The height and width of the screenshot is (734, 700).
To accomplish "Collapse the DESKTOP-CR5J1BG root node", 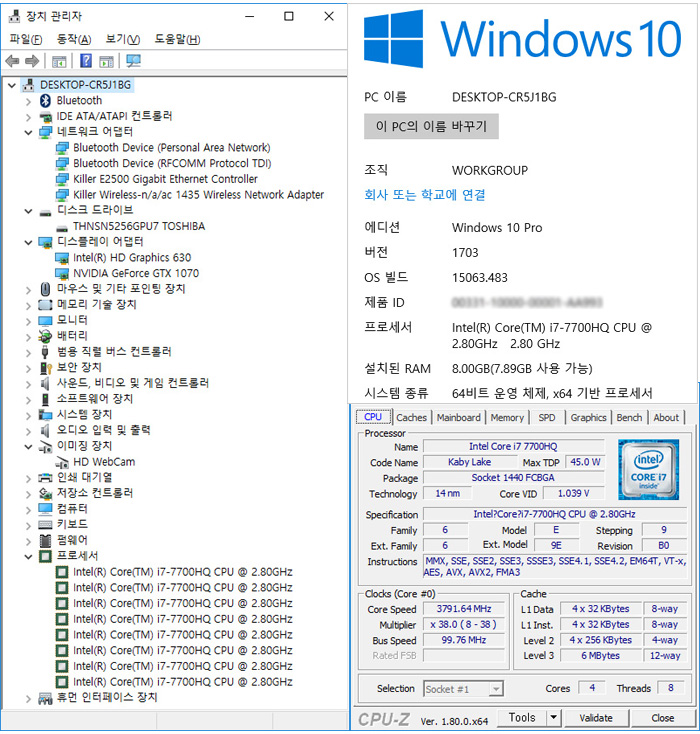I will [x=12, y=85].
